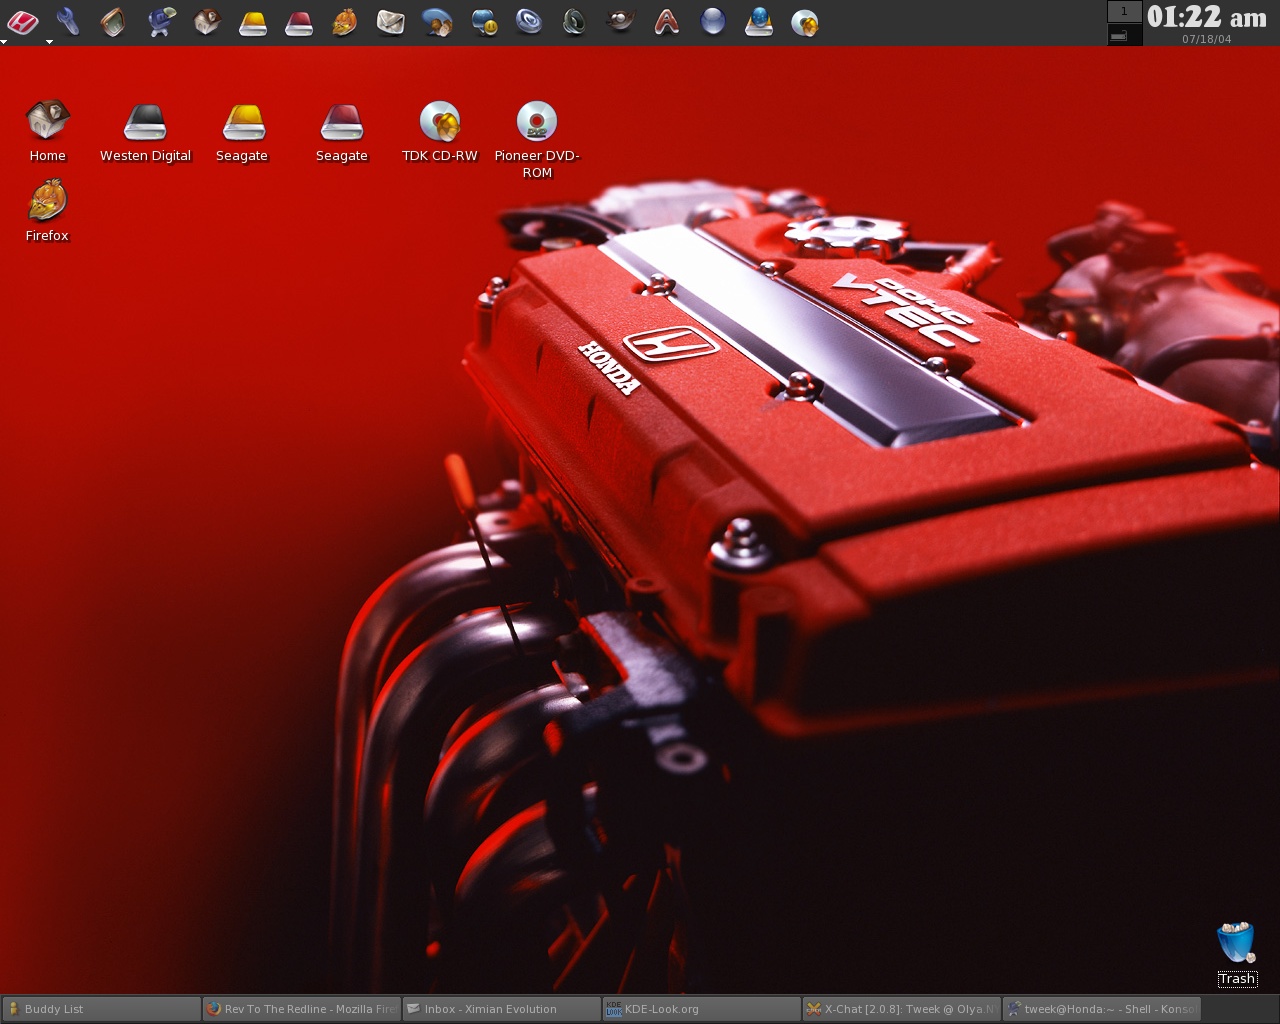Switch to Rev To The Redline Firefox window
Screen dimensions: 1280x1024
point(301,1009)
